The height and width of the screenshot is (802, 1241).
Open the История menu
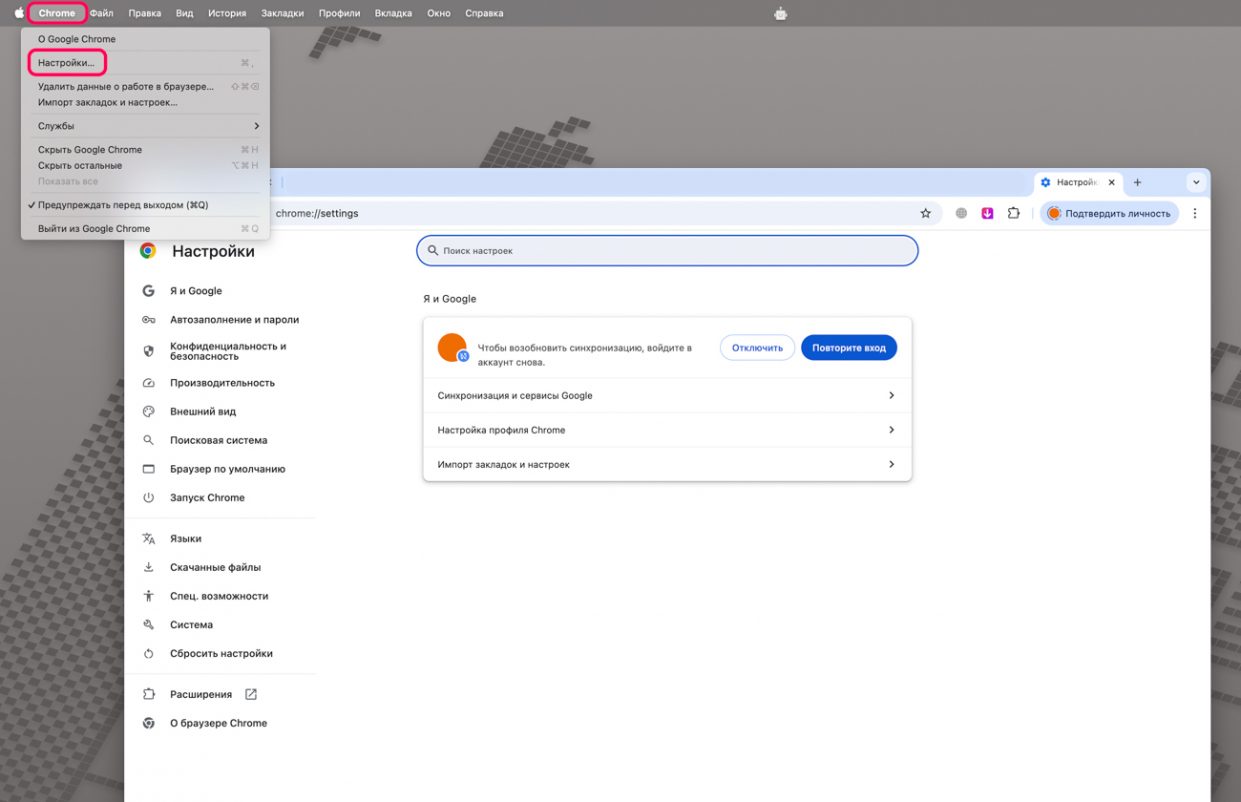pyautogui.click(x=227, y=13)
